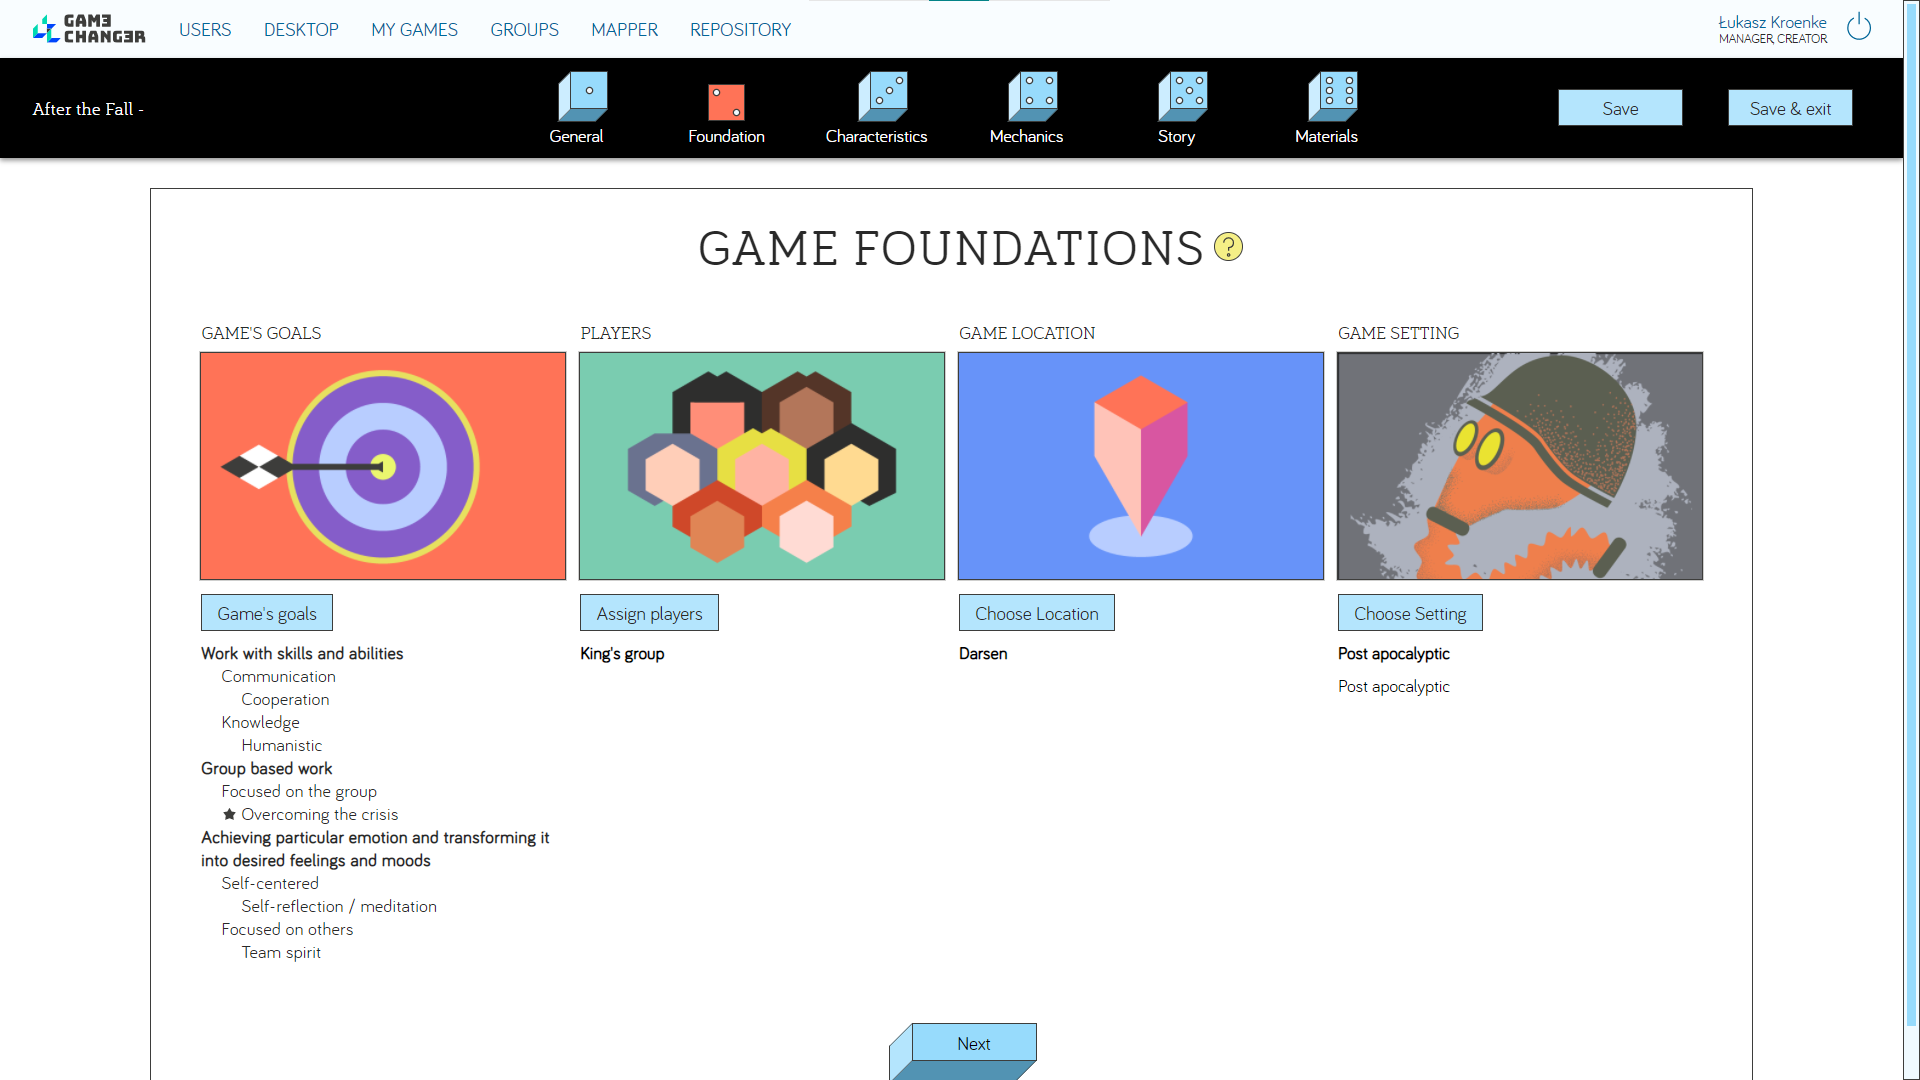Open the Characteristics dice step
This screenshot has width=1920, height=1080.
coord(882,97)
